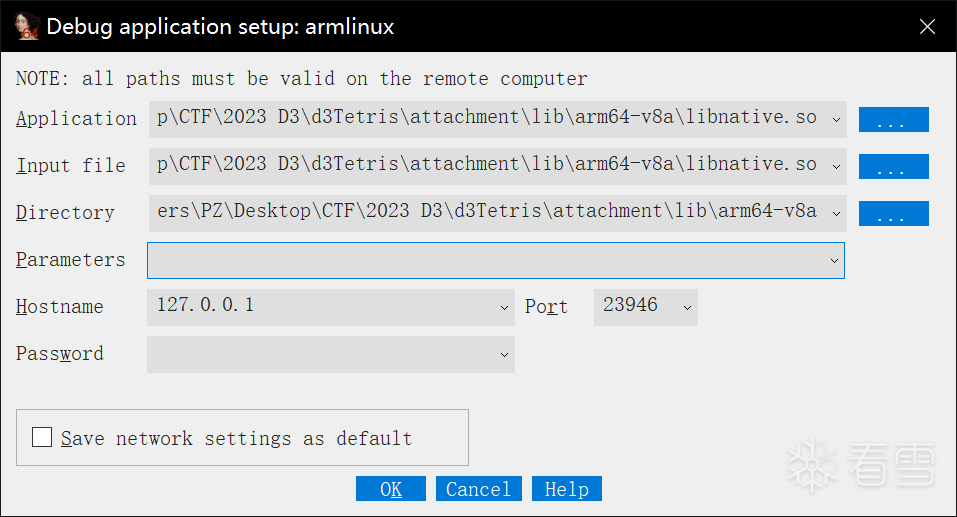This screenshot has height=517, width=957.
Task: Expand the Hostname dropdown
Action: click(505, 307)
